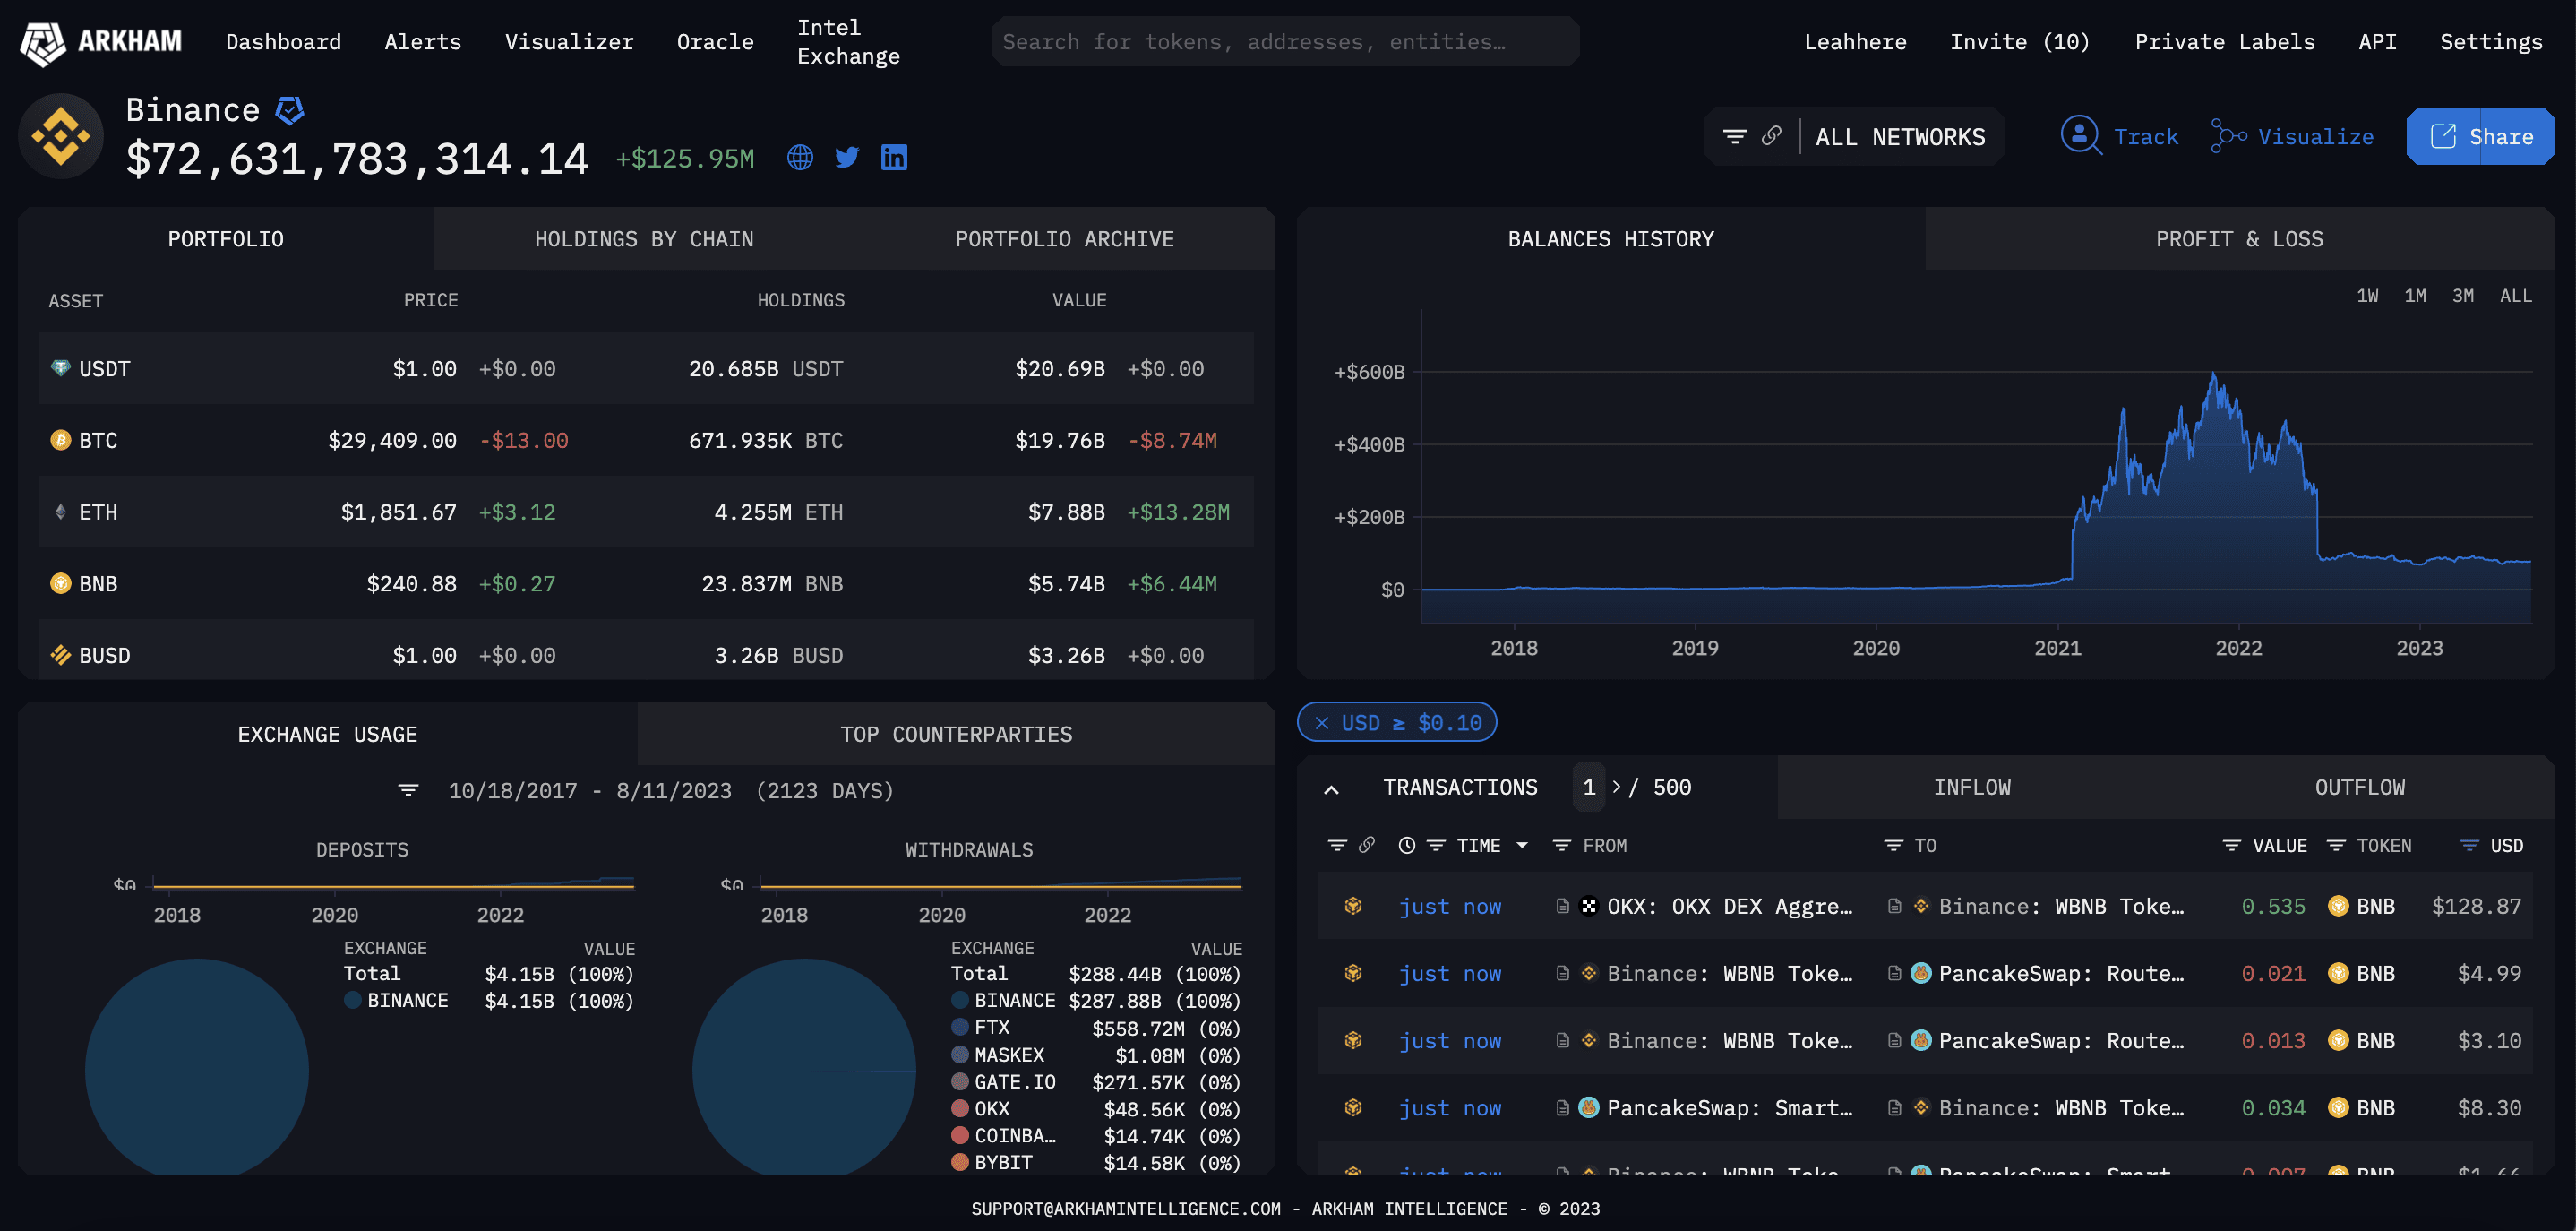This screenshot has height=1231, width=2576.
Task: Select the ALL chart time range
Action: pyautogui.click(x=2515, y=296)
